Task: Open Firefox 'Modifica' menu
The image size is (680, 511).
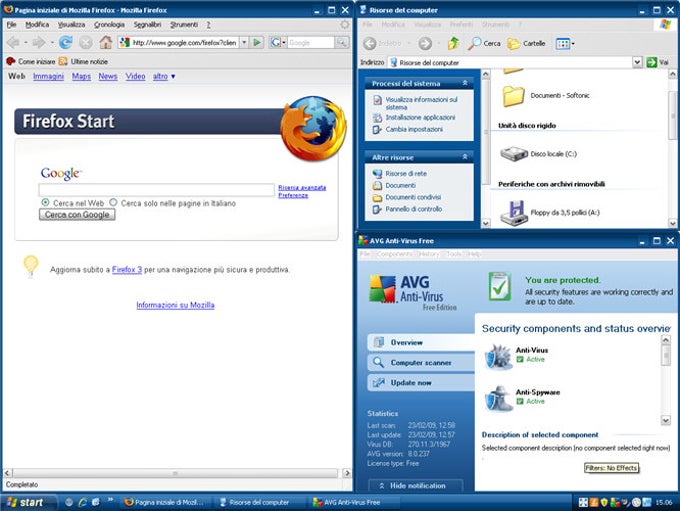Action: [37, 25]
